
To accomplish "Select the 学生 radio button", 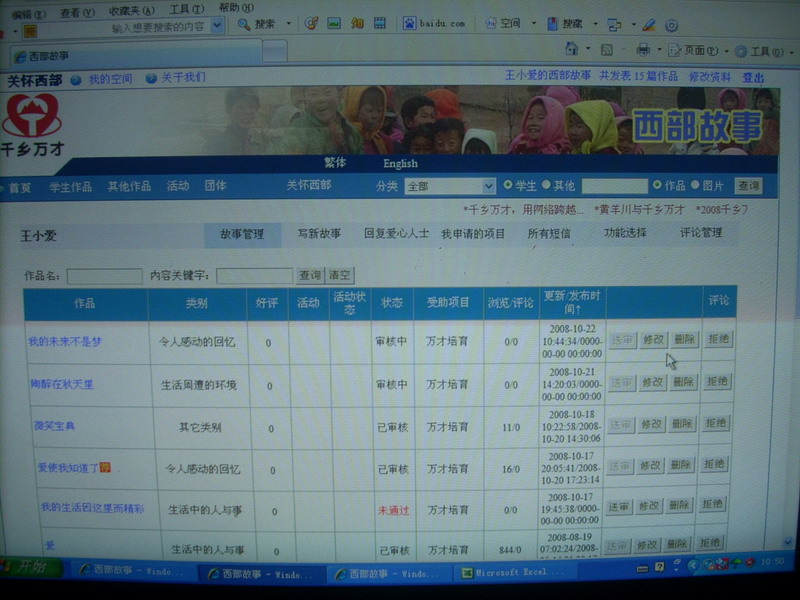I will 508,185.
